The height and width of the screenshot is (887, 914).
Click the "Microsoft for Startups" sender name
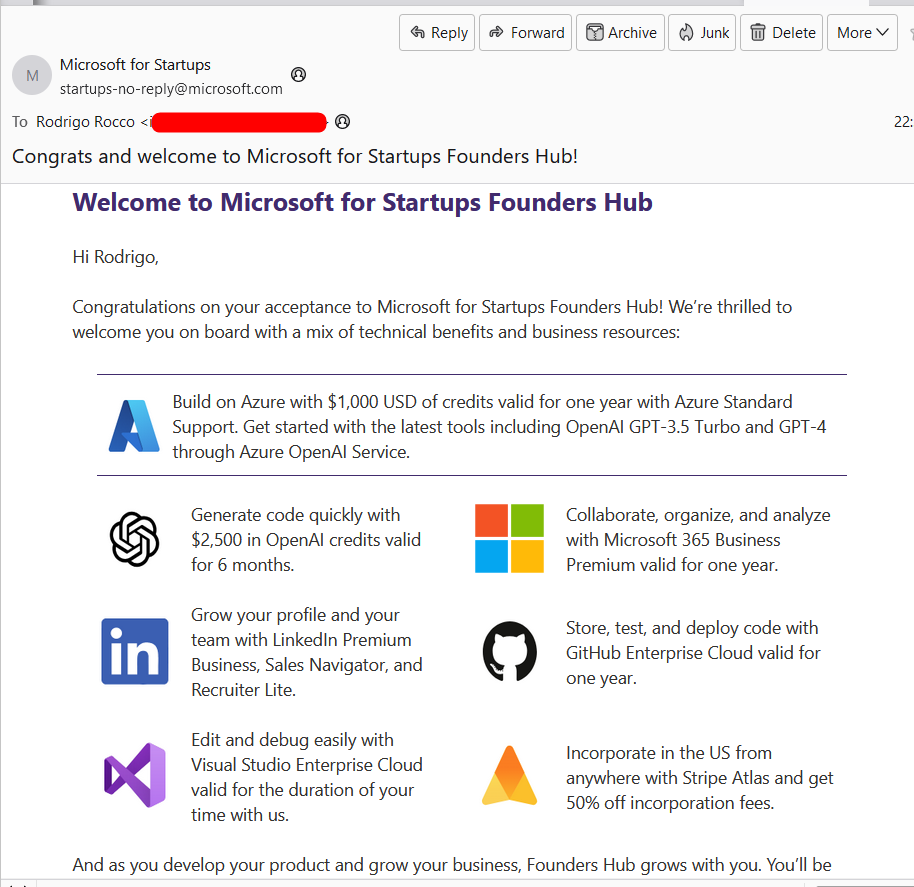point(135,65)
